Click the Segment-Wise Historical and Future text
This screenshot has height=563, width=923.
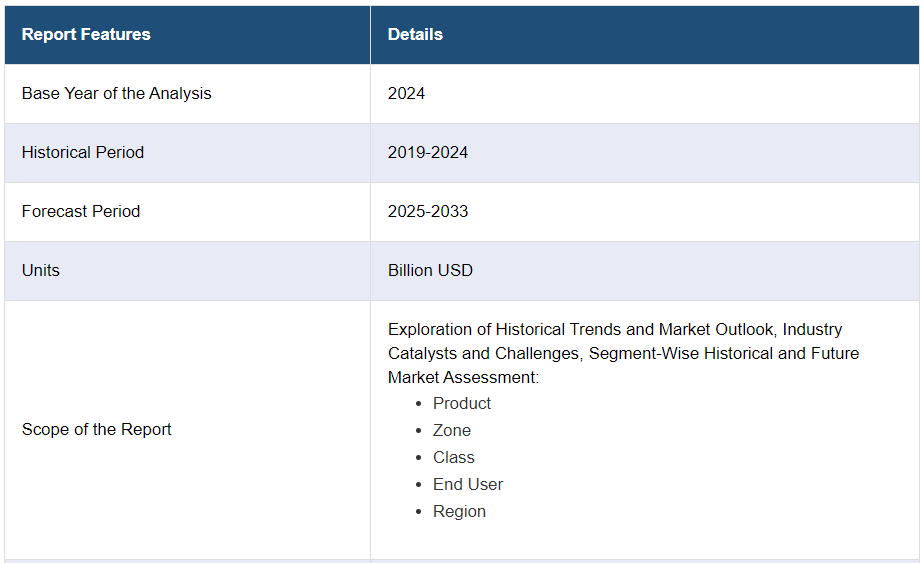pyautogui.click(x=723, y=353)
